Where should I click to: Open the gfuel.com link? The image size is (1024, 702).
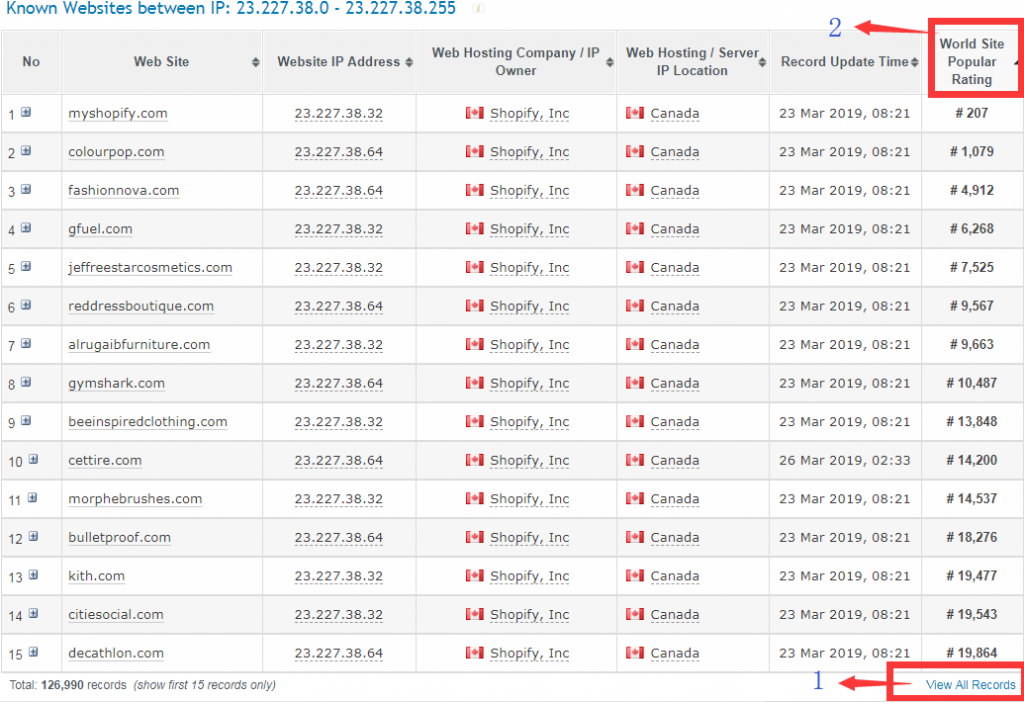100,229
